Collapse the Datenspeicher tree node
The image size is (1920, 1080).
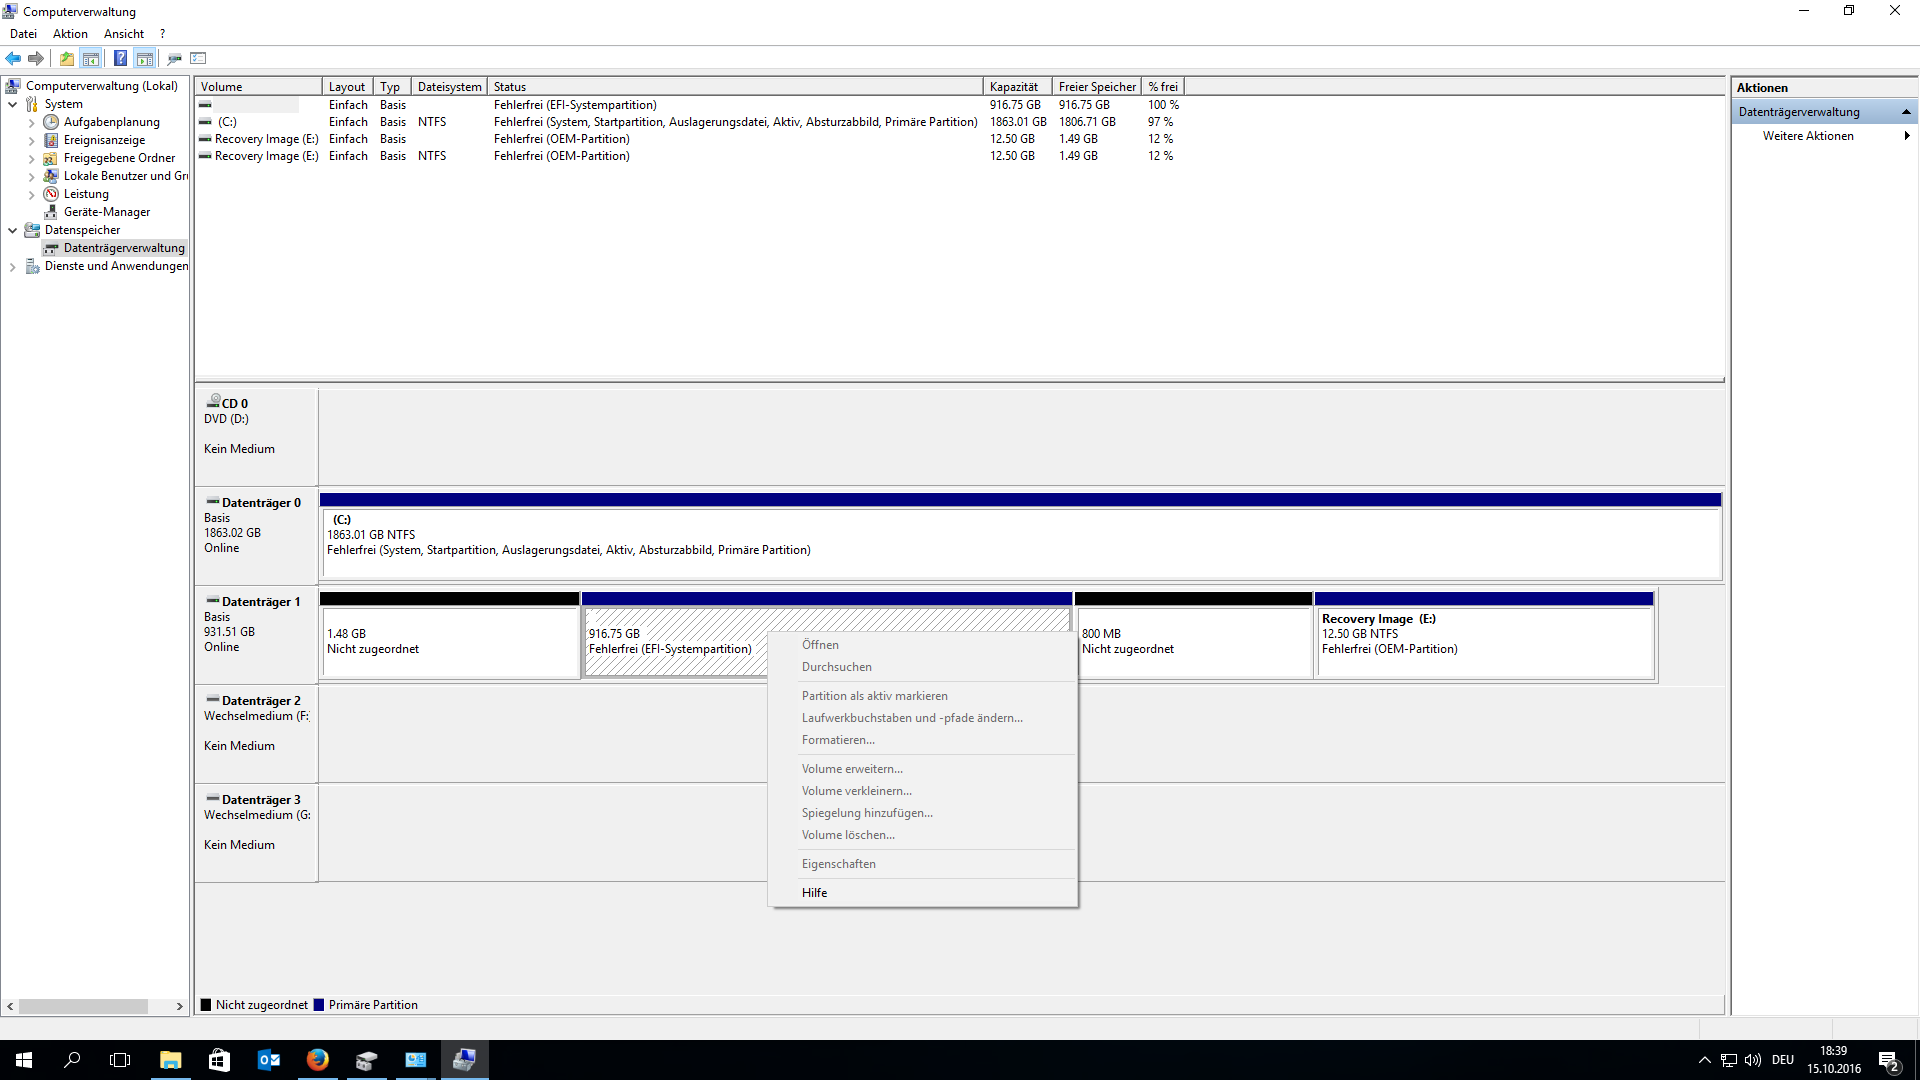tap(12, 230)
